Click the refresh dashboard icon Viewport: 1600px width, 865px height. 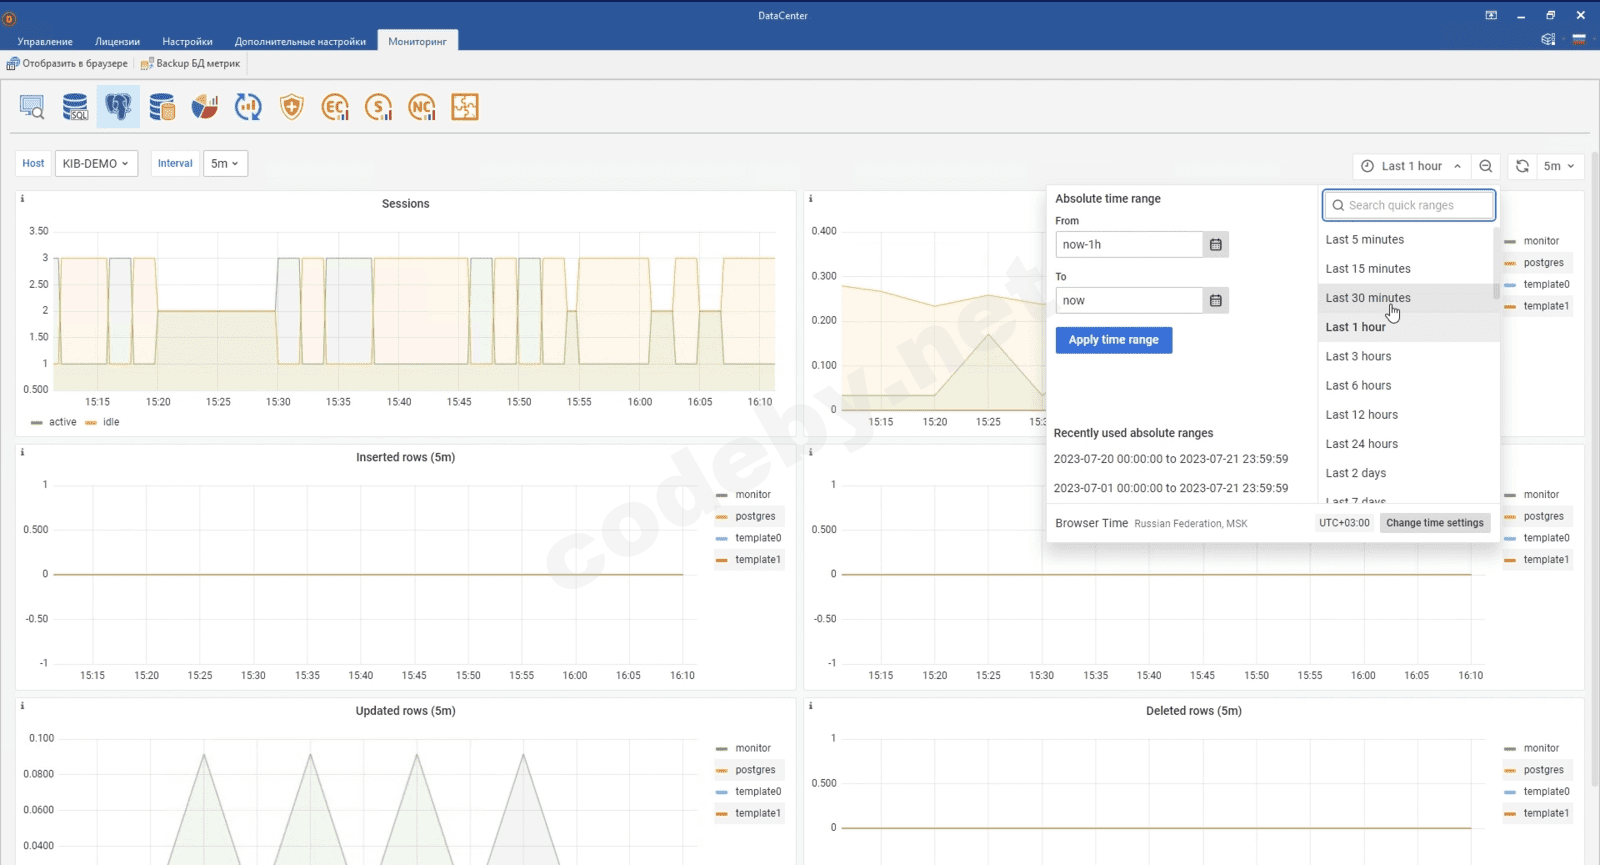pyautogui.click(x=1522, y=166)
